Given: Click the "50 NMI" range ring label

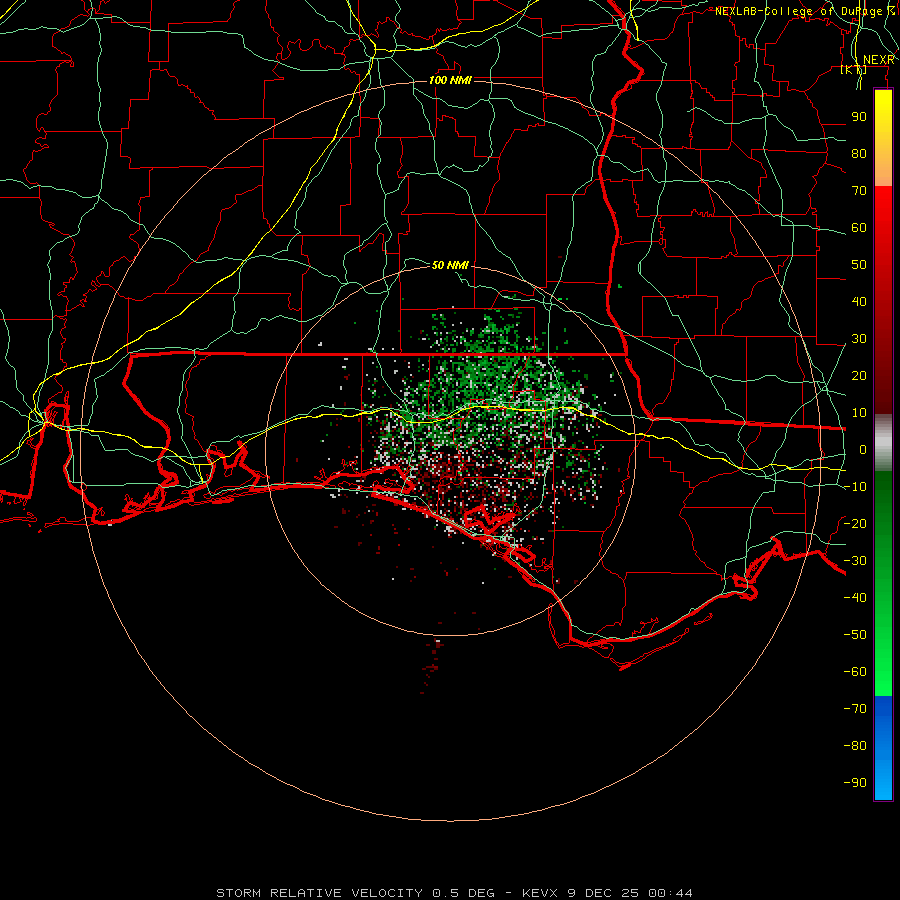Looking at the screenshot, I should click(x=450, y=265).
